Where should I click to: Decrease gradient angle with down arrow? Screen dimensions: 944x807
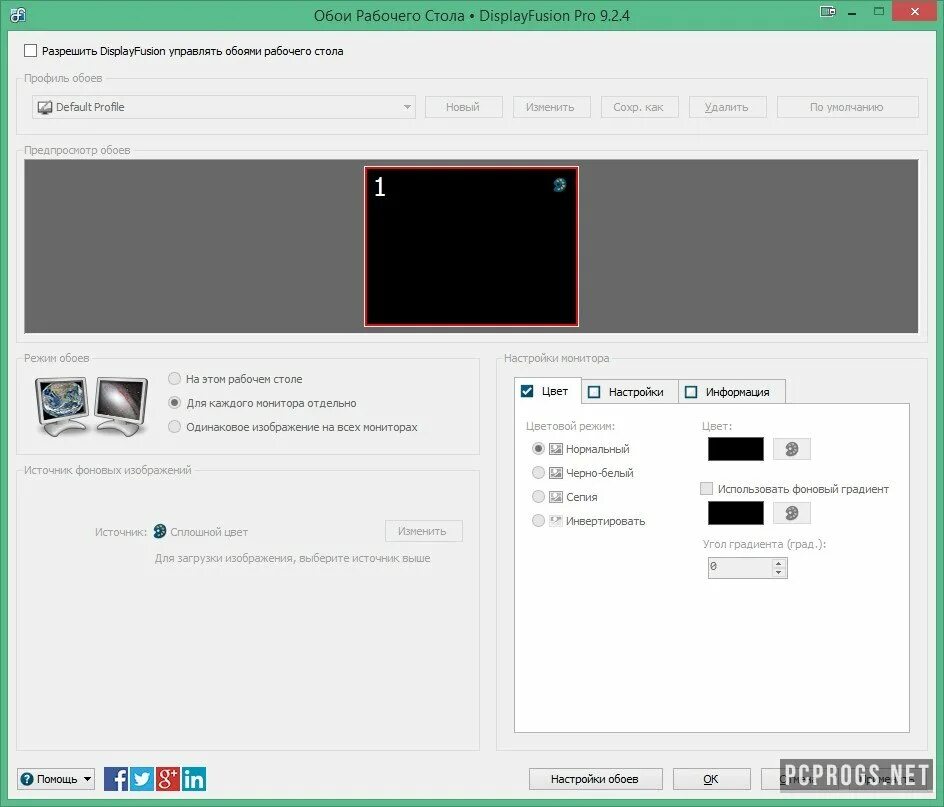tap(778, 572)
